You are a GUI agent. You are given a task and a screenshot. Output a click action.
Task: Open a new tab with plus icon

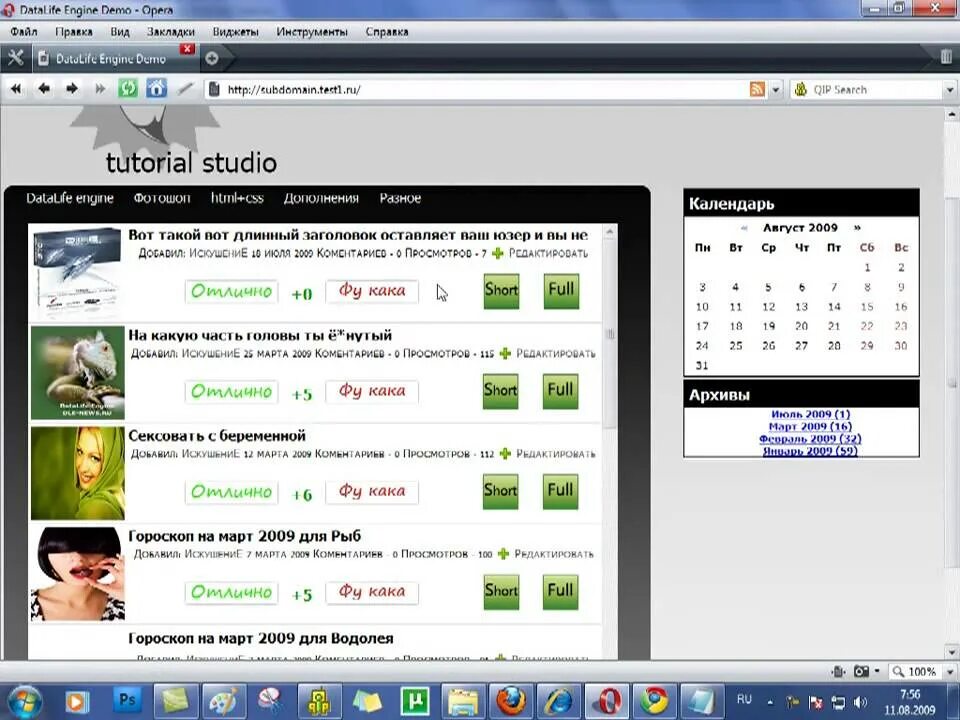(212, 58)
